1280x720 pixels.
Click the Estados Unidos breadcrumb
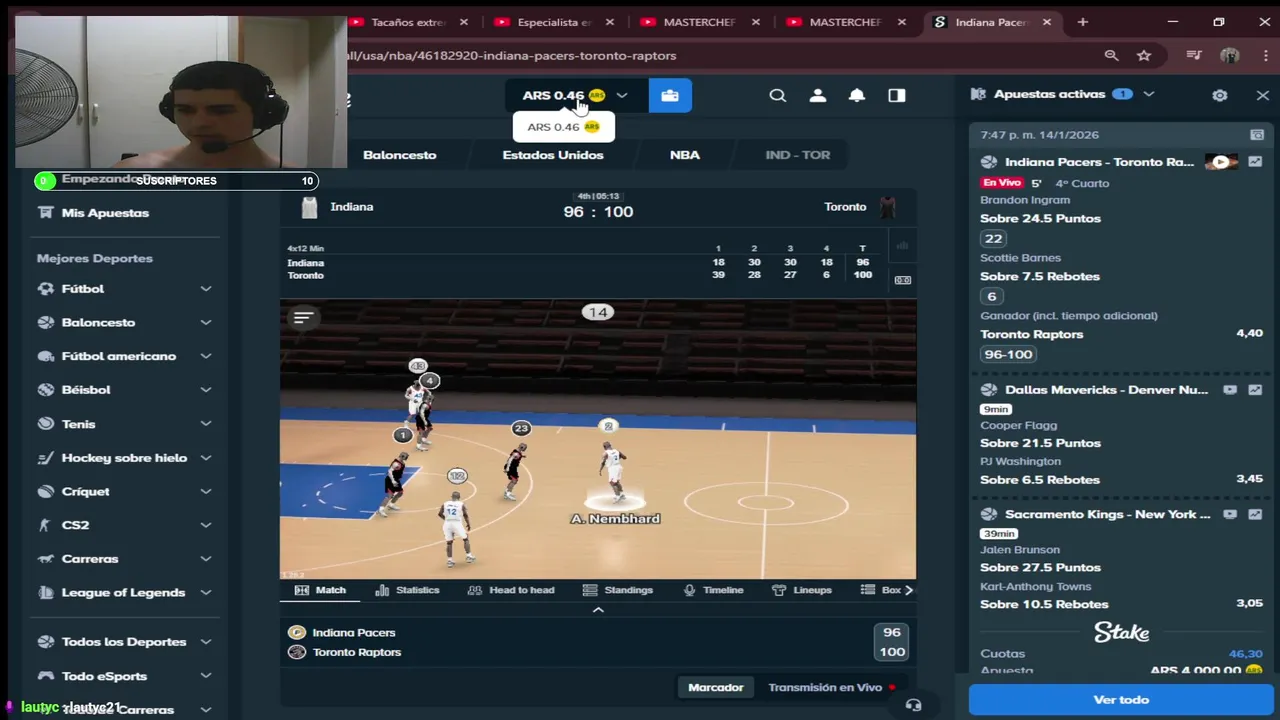point(553,155)
